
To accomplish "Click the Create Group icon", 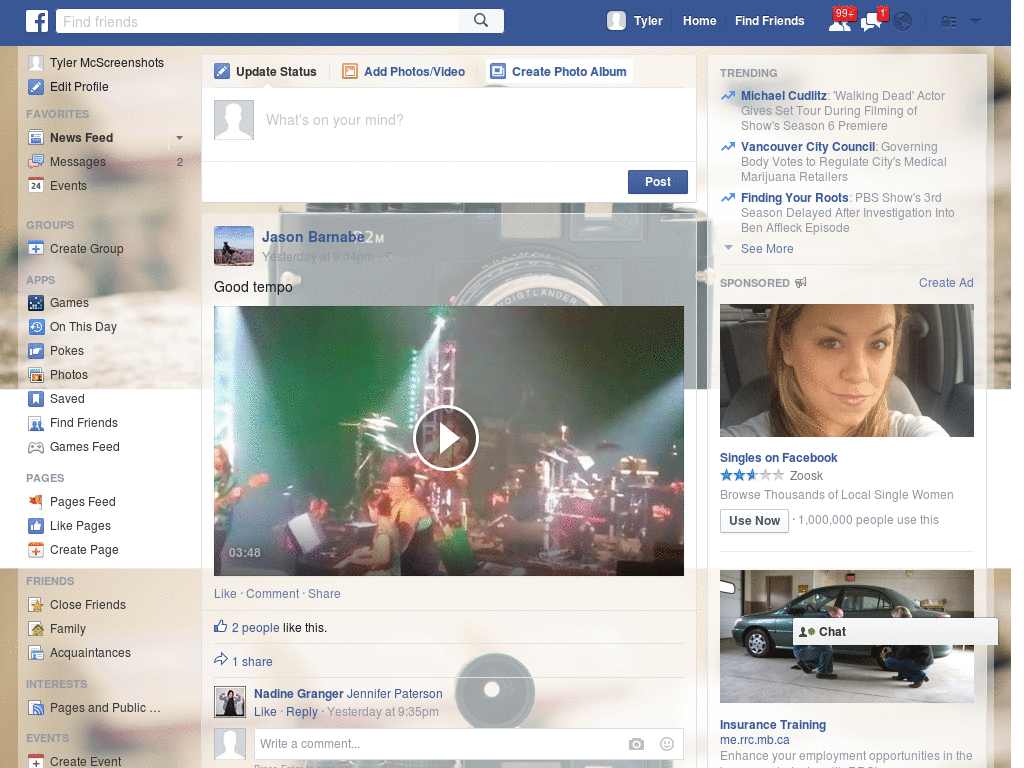I will coord(36,249).
